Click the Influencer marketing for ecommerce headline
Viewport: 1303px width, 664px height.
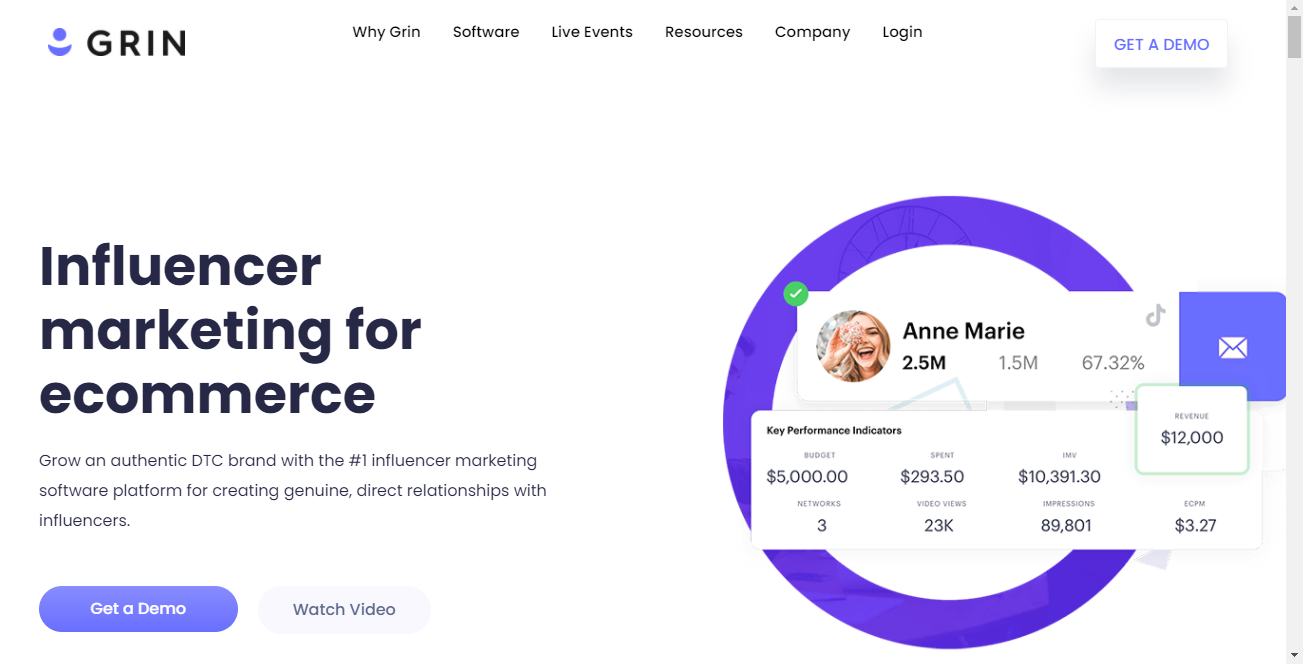[230, 330]
